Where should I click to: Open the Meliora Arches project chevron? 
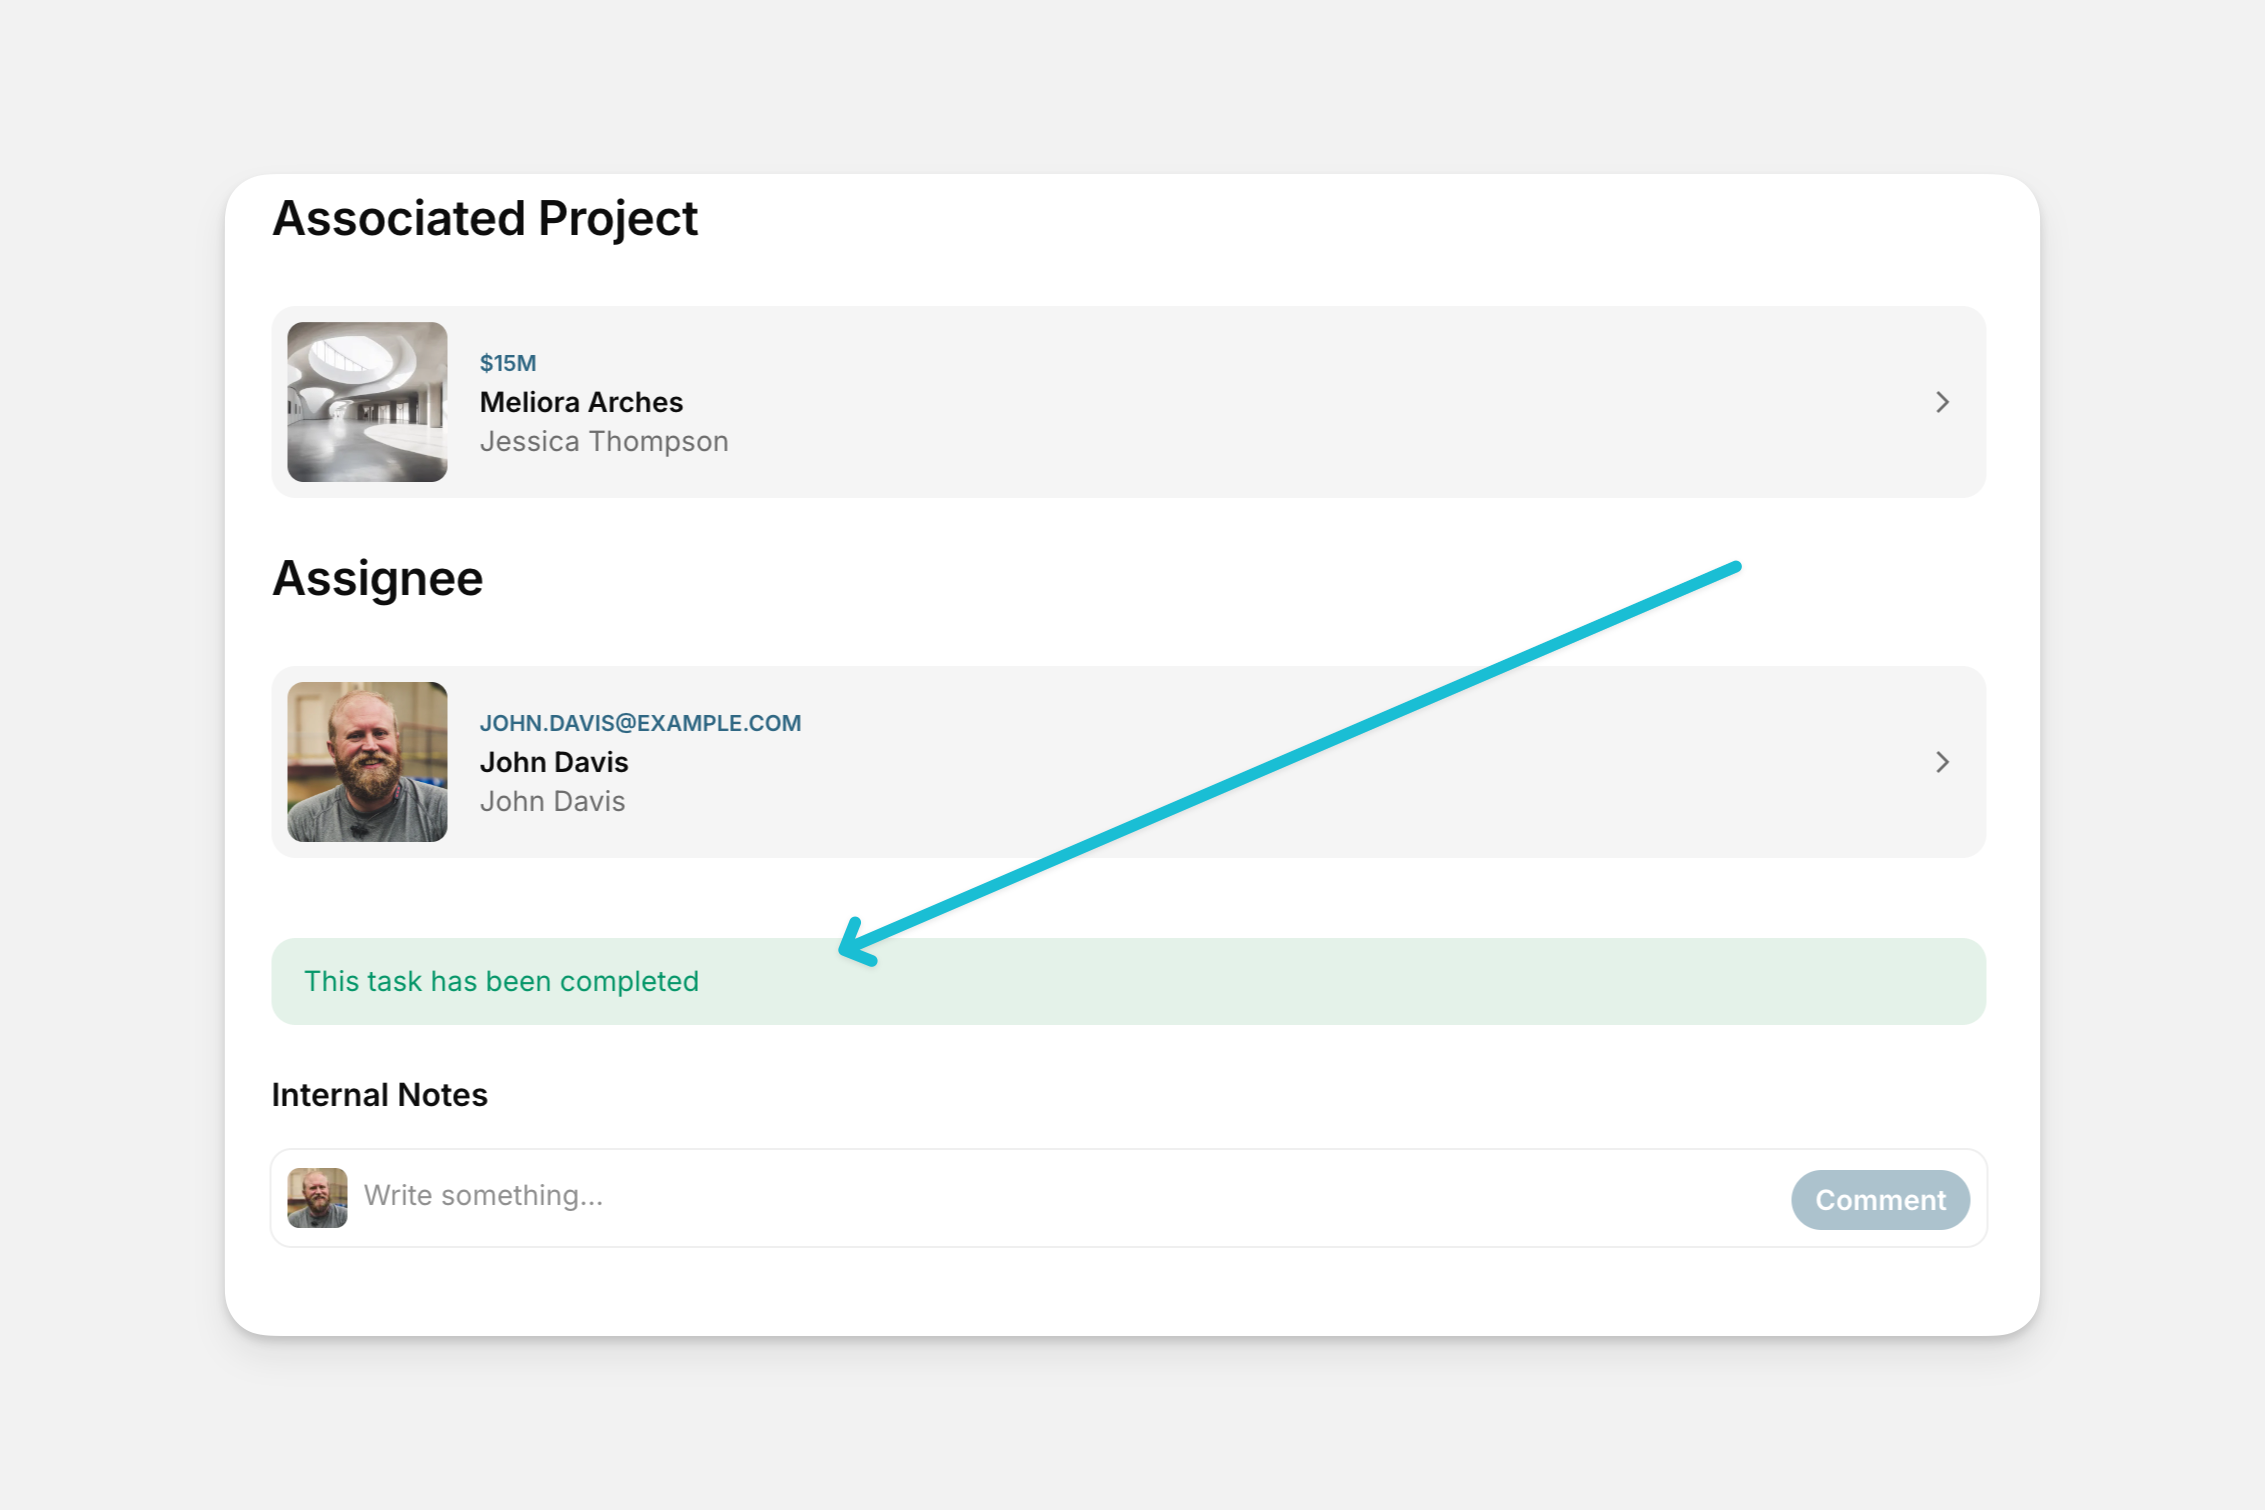[1942, 402]
